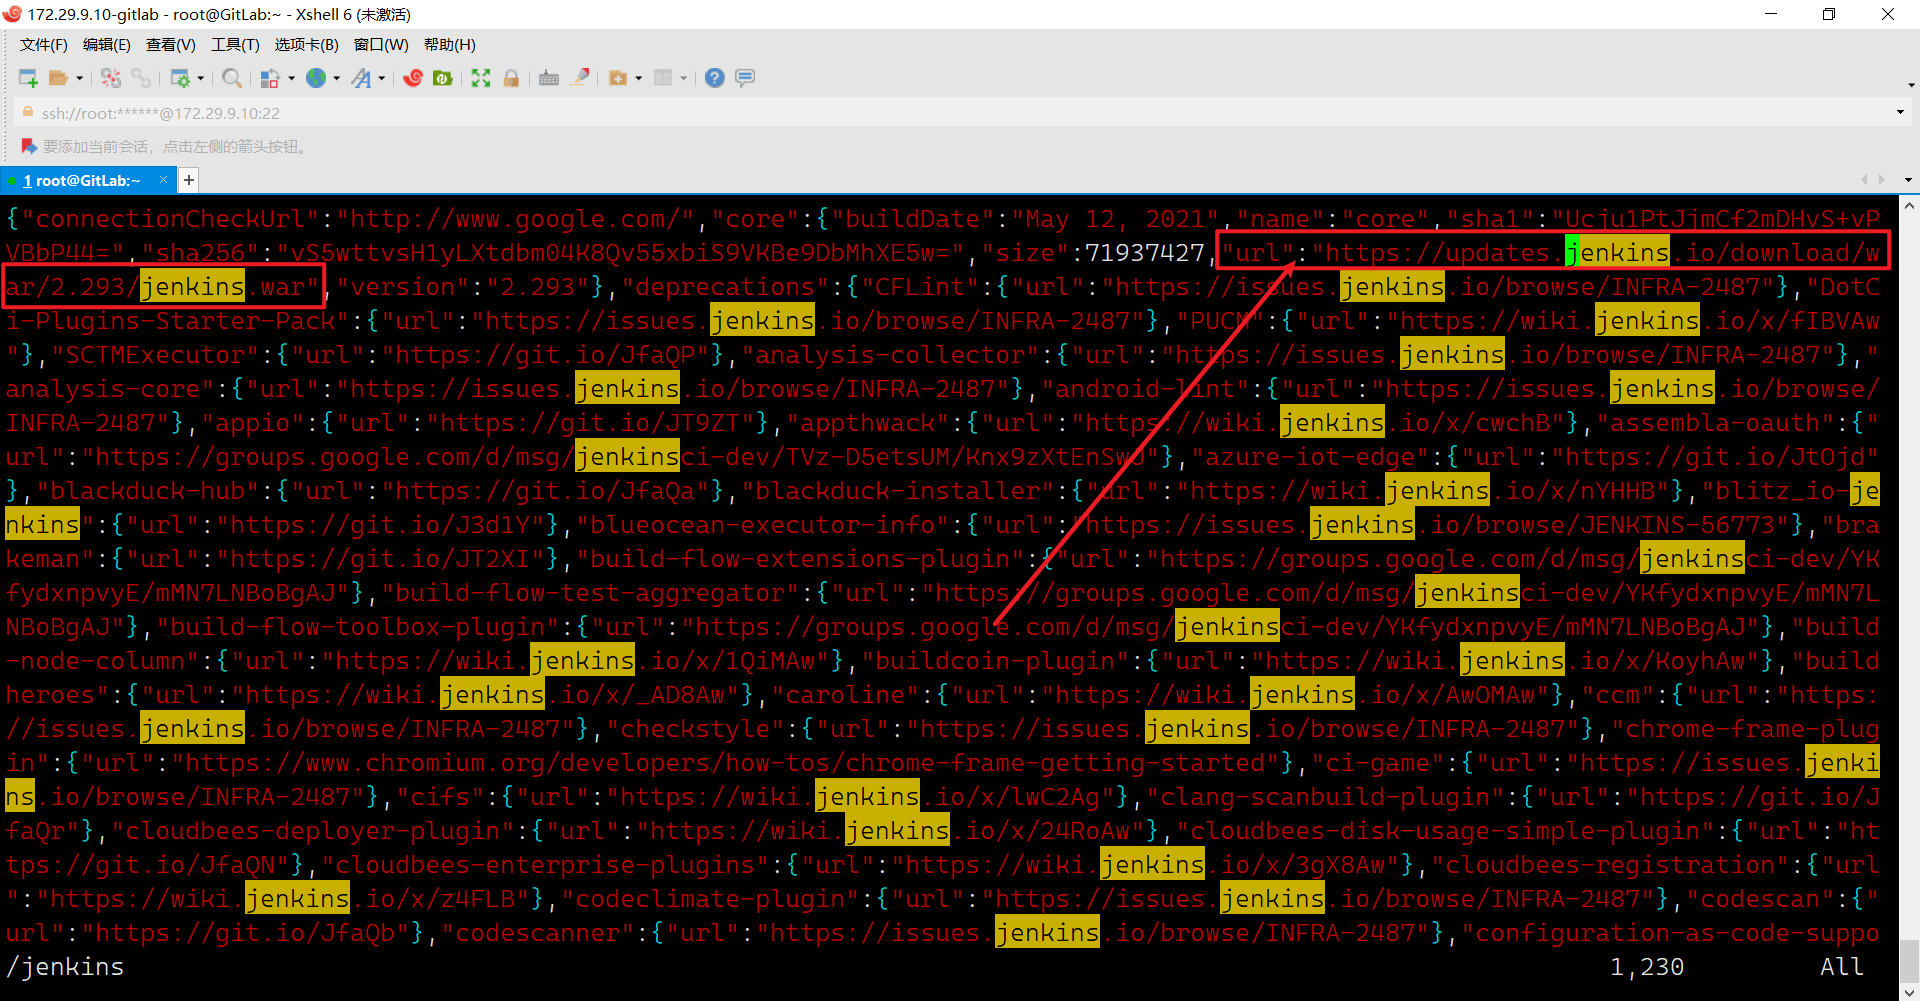Click the "codeclimate-plugin" key text
Viewport: 1920px width, 1001px height.
712,899
